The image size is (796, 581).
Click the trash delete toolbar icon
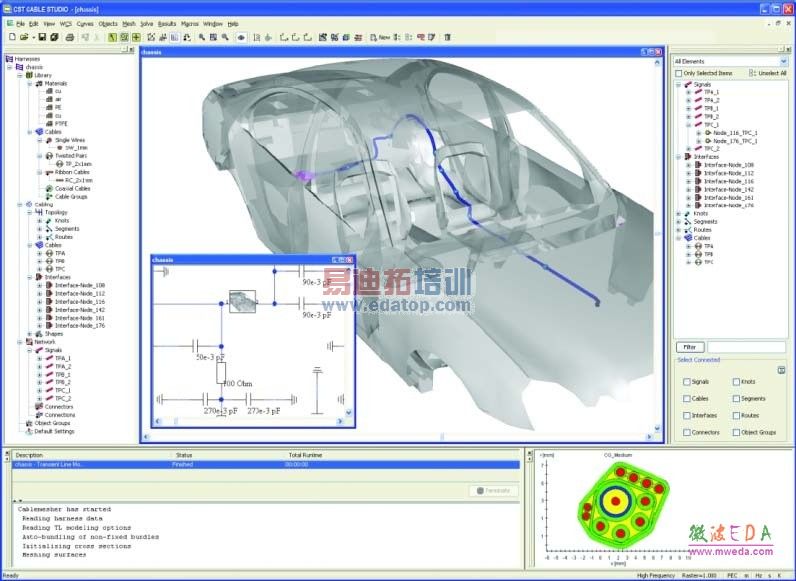coord(447,37)
